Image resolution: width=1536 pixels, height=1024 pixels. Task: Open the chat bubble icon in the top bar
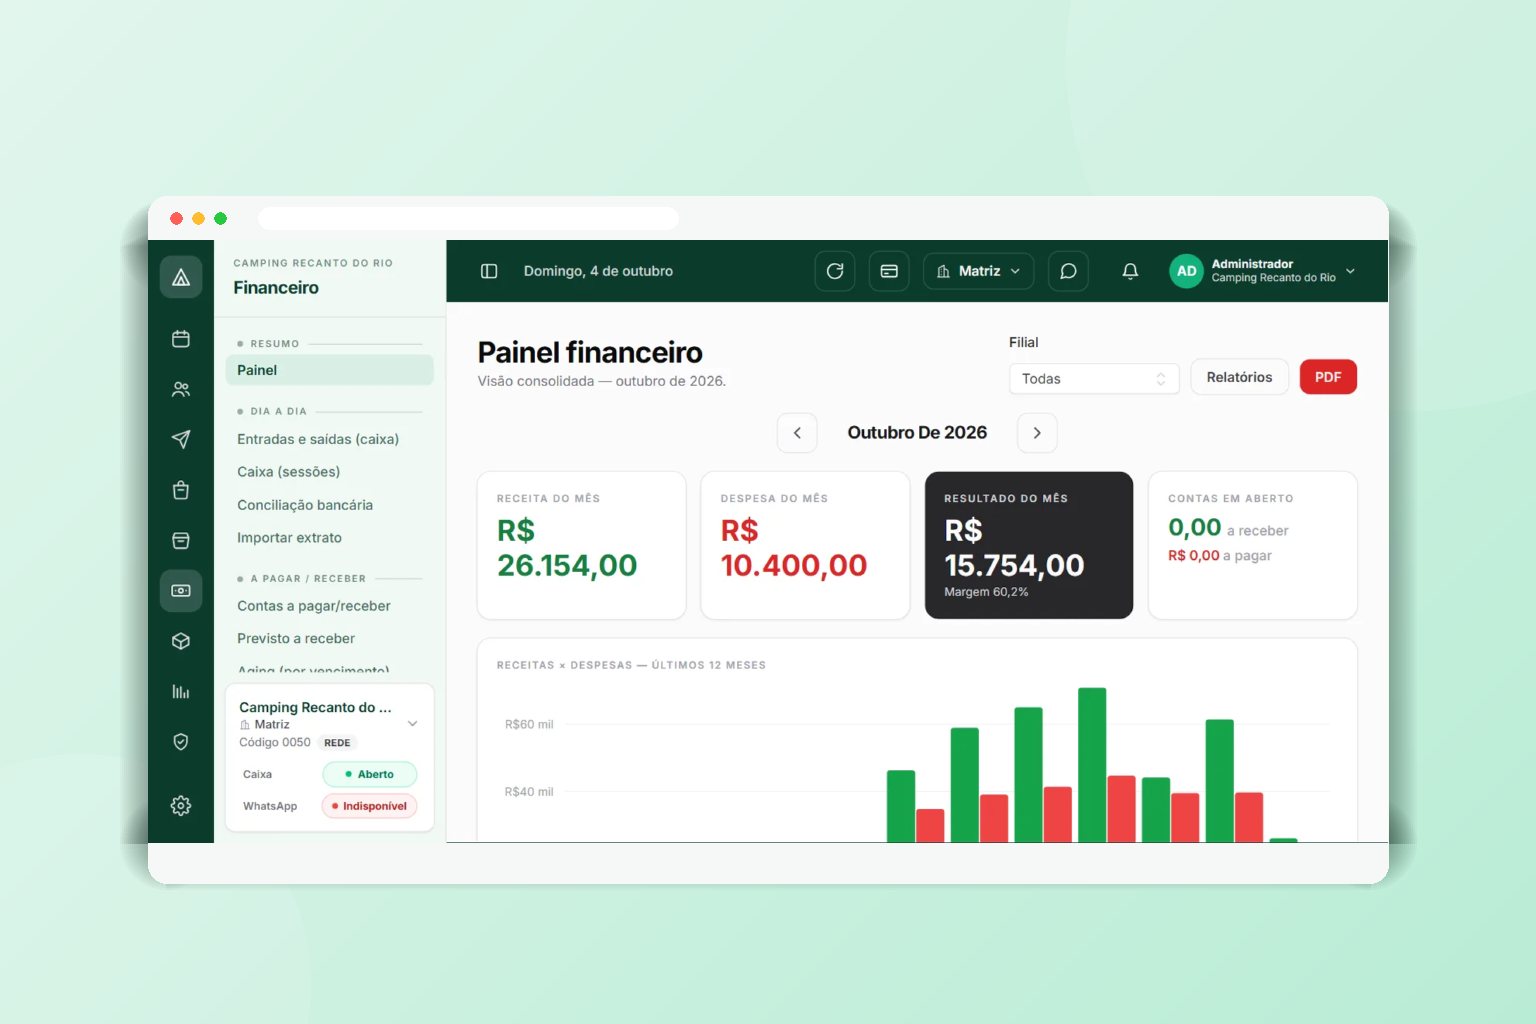pyautogui.click(x=1068, y=271)
